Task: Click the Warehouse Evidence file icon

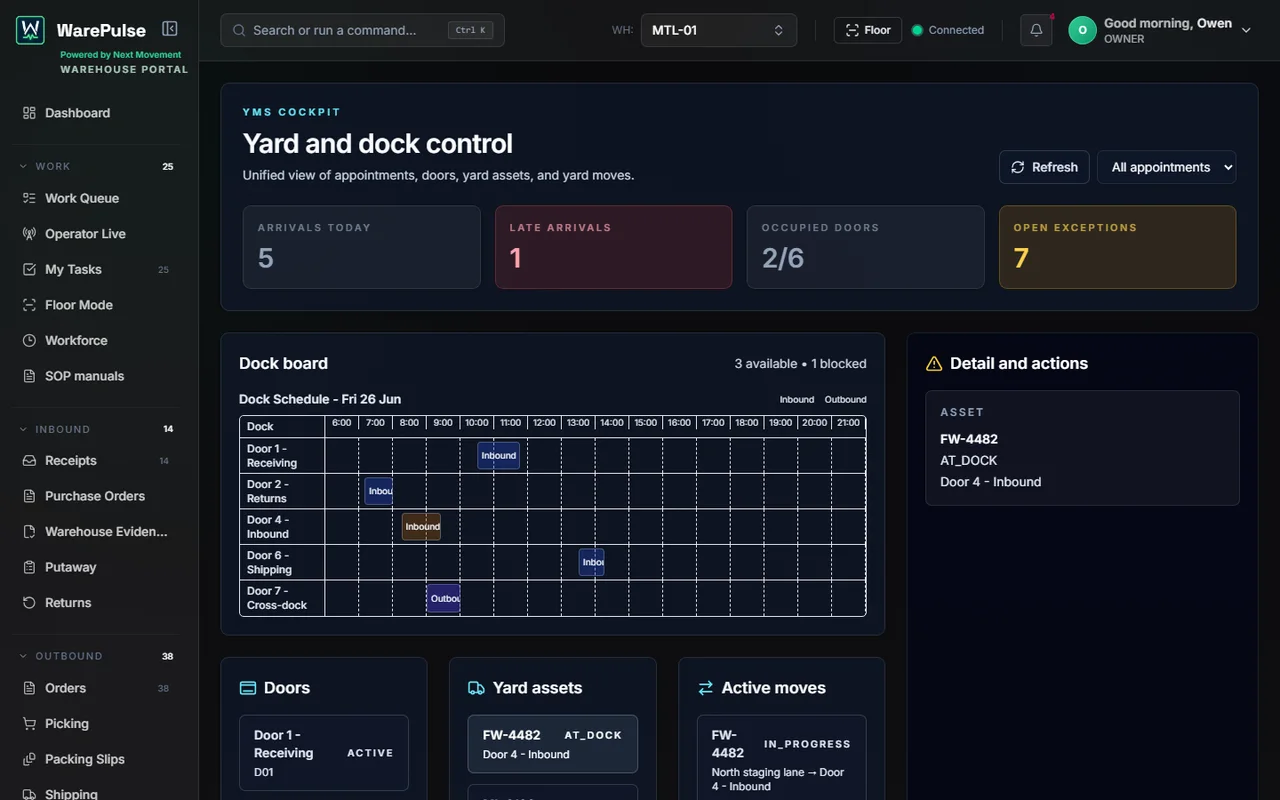Action: pyautogui.click(x=29, y=532)
